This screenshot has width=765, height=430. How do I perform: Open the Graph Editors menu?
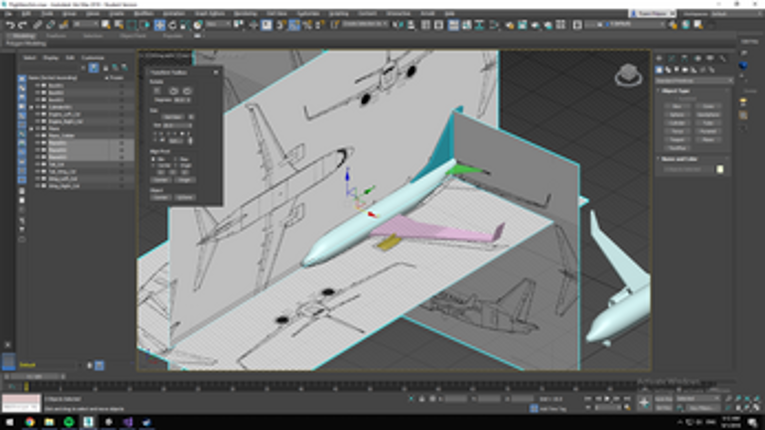(210, 14)
